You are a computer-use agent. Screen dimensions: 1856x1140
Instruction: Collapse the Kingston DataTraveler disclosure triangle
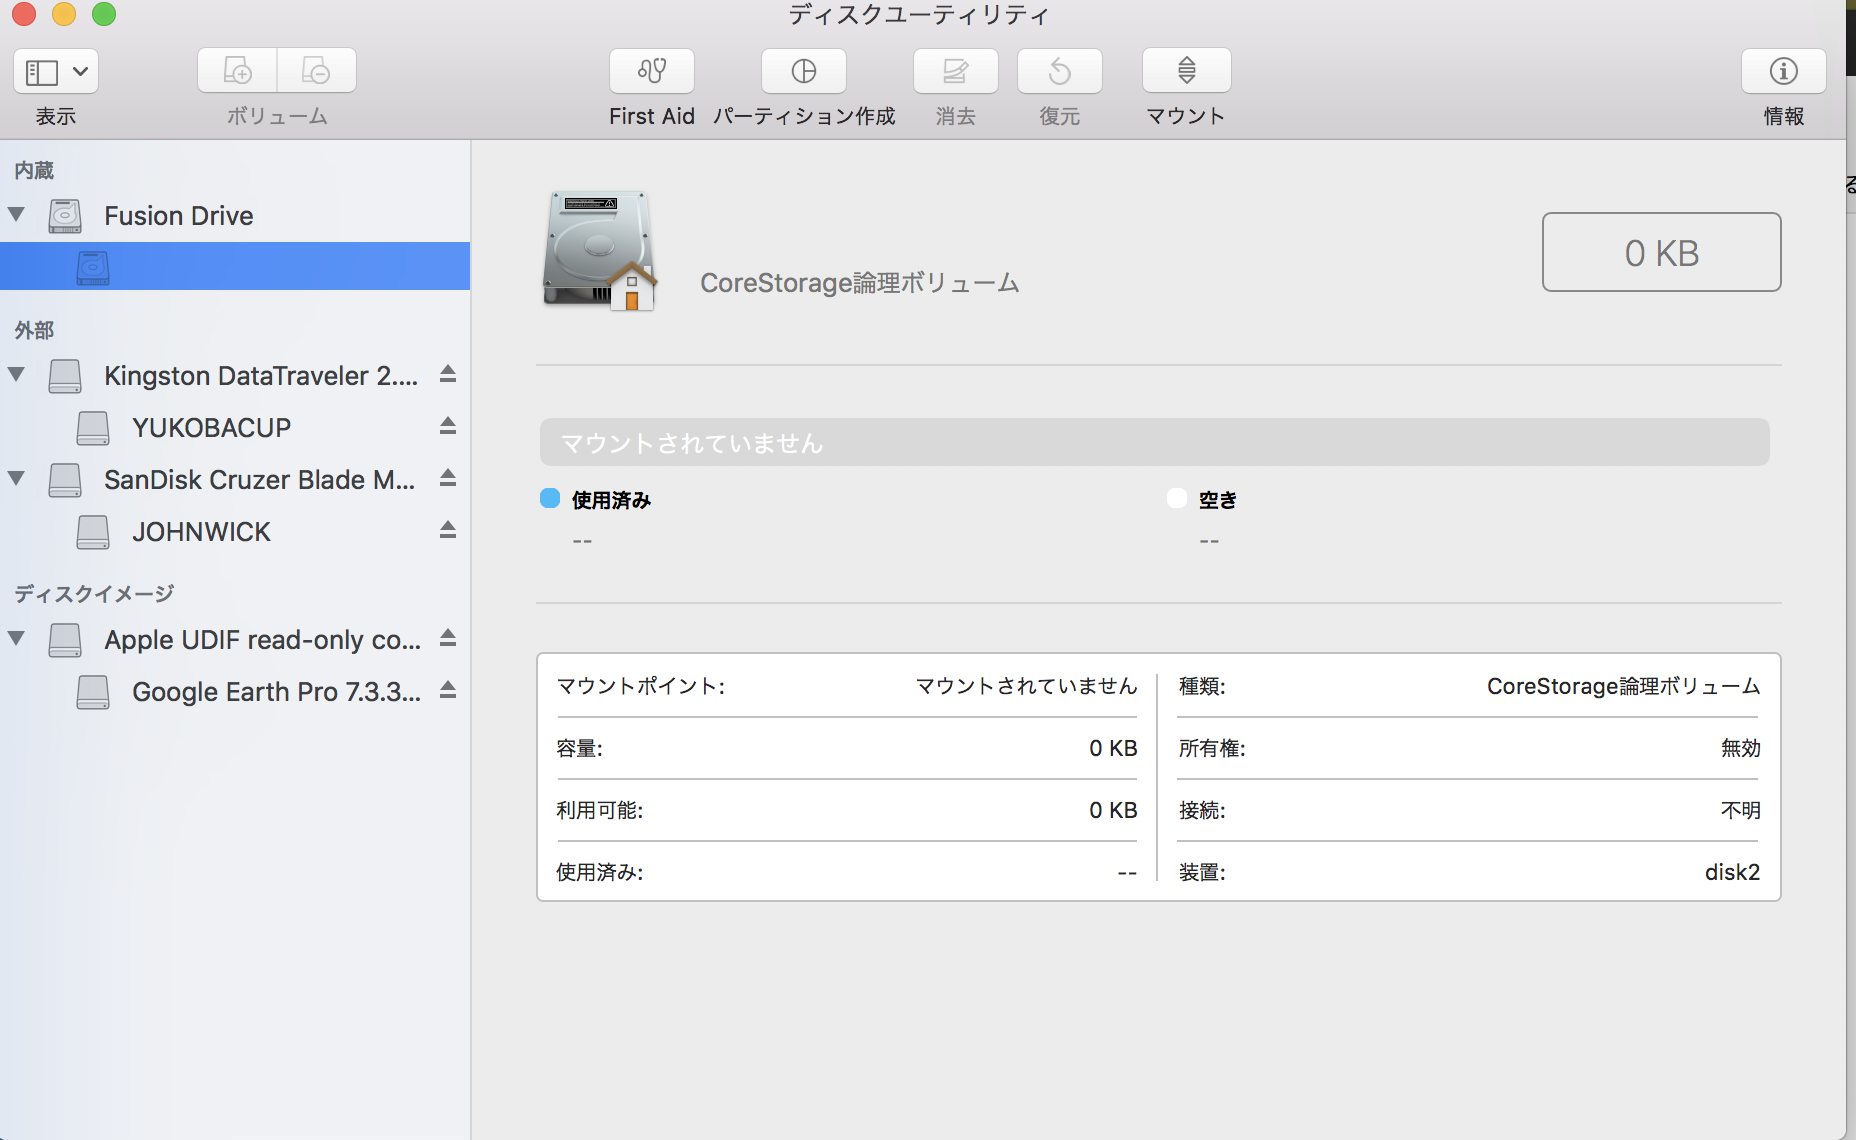pos(16,374)
